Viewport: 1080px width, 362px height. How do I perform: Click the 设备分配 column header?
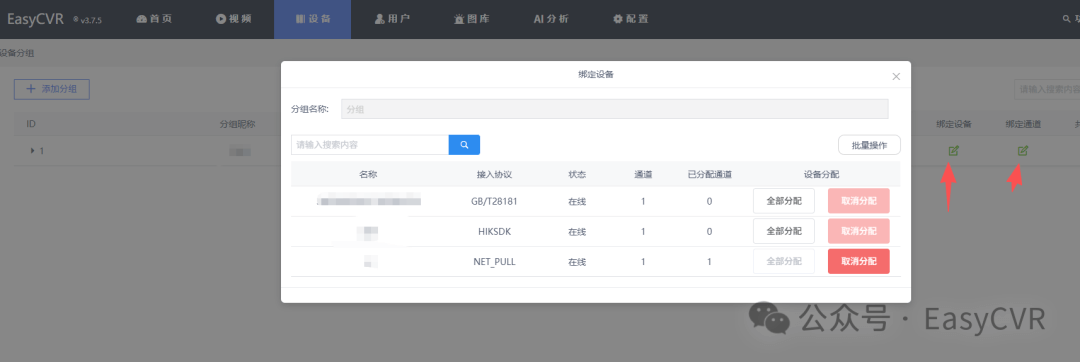821,174
